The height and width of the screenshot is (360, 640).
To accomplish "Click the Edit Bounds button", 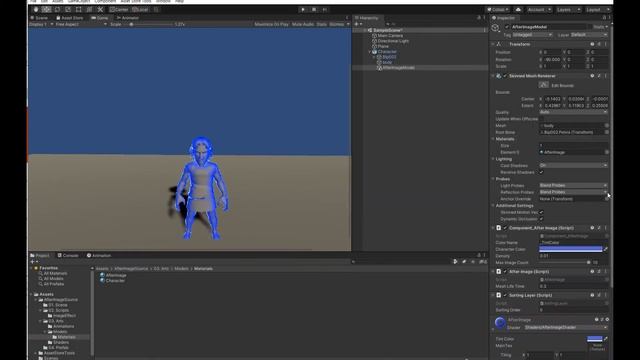I will (544, 85).
